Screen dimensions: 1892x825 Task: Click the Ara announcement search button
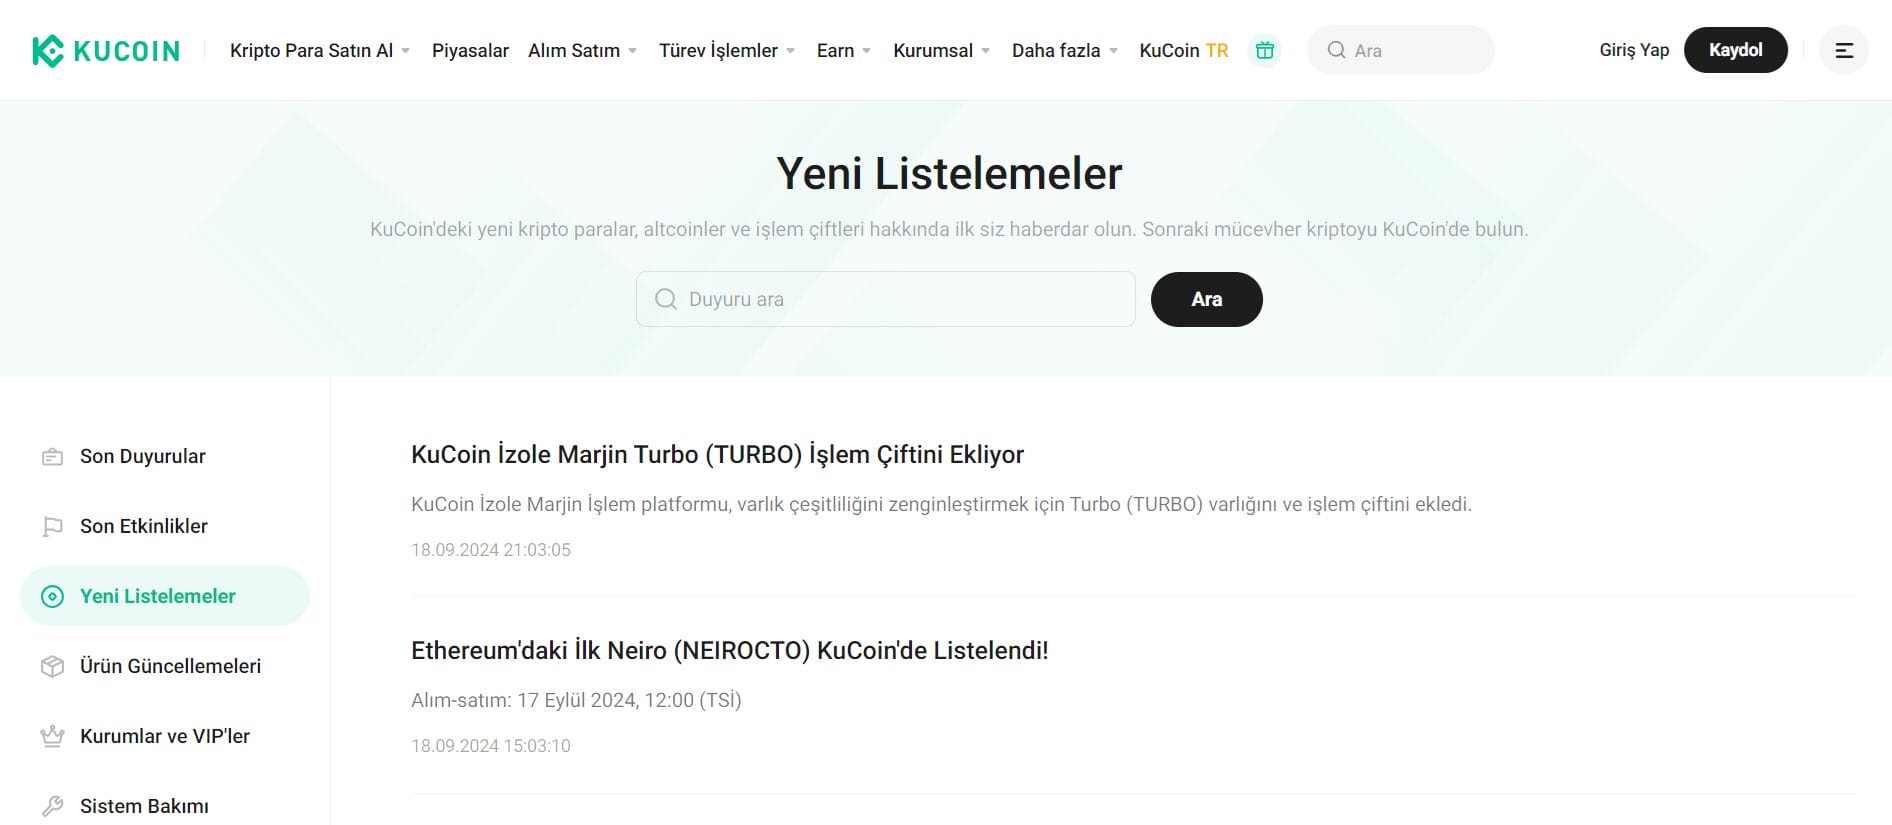pos(1207,299)
